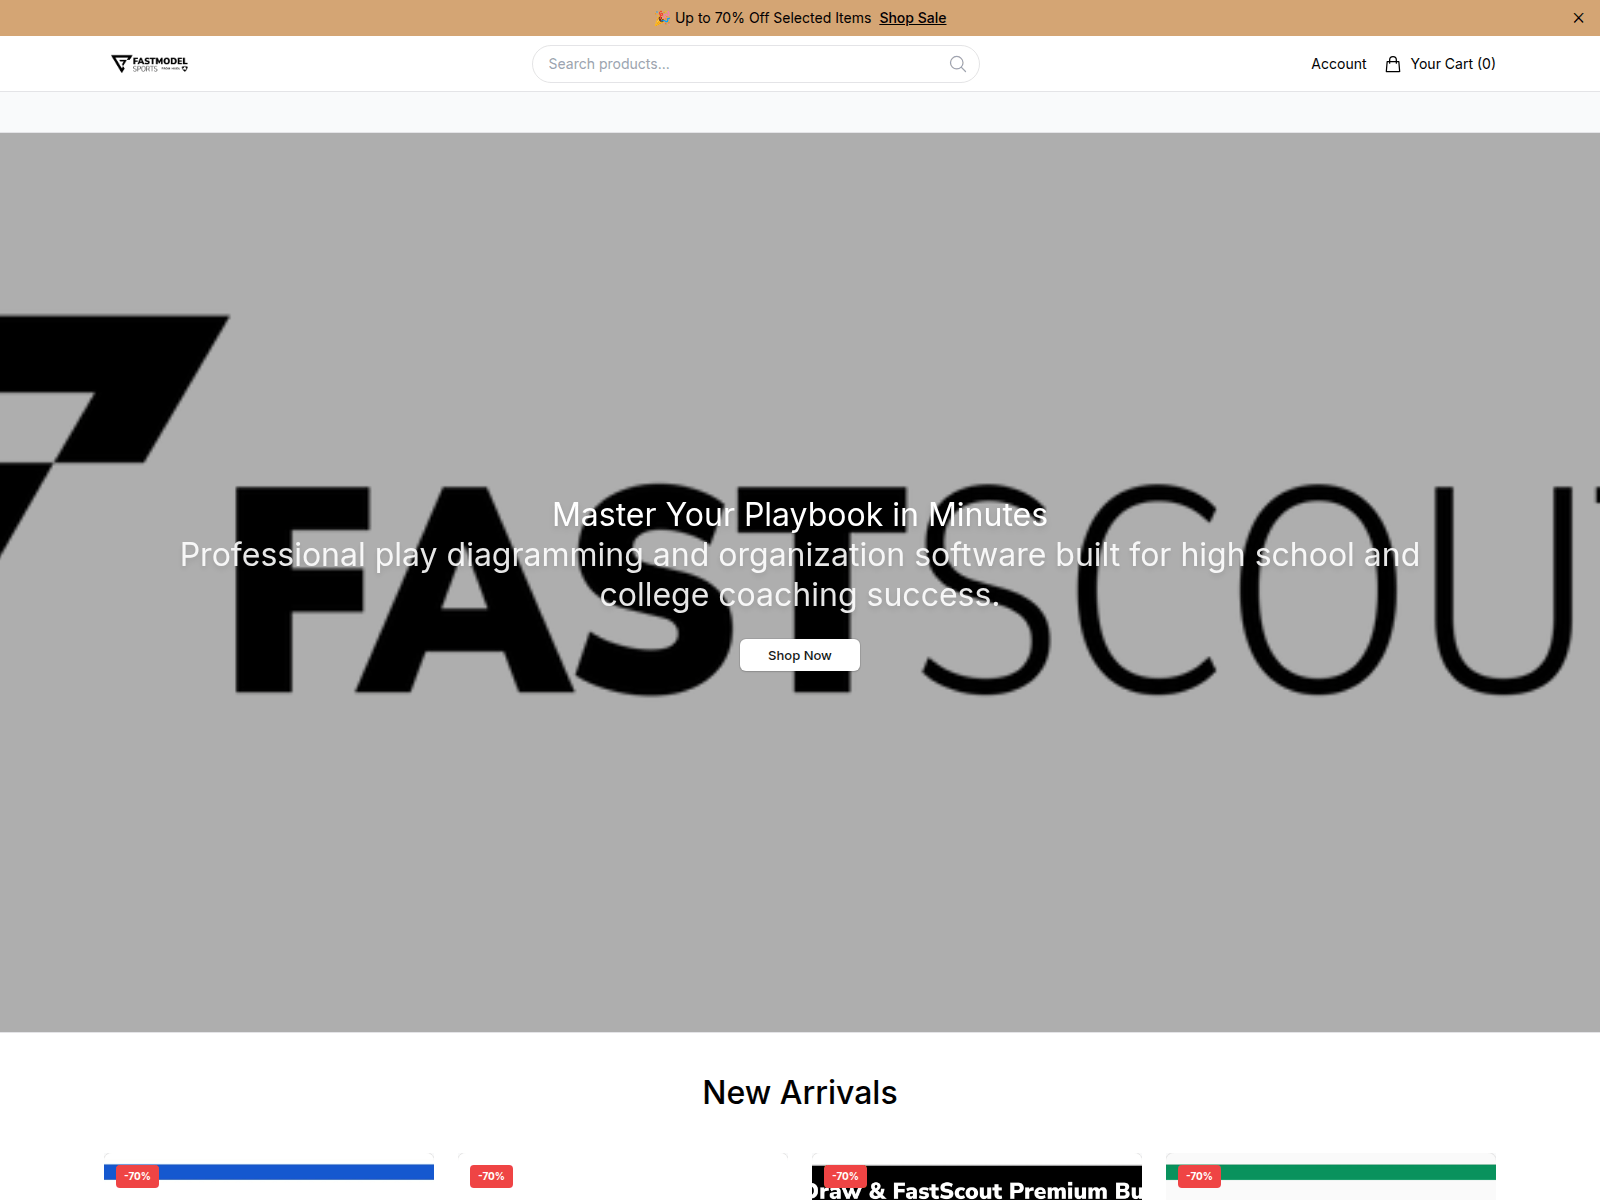Screen dimensions: 1600x1200
Task: Click the -70% badge on green-banner product
Action: click(1199, 1176)
